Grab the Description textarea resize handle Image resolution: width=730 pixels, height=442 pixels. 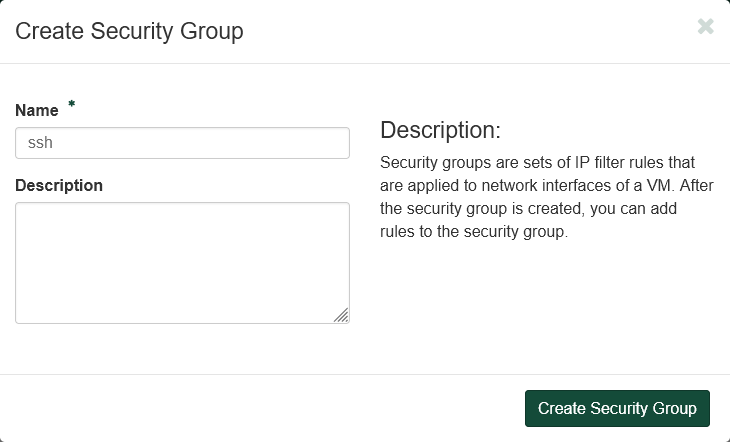[x=341, y=315]
